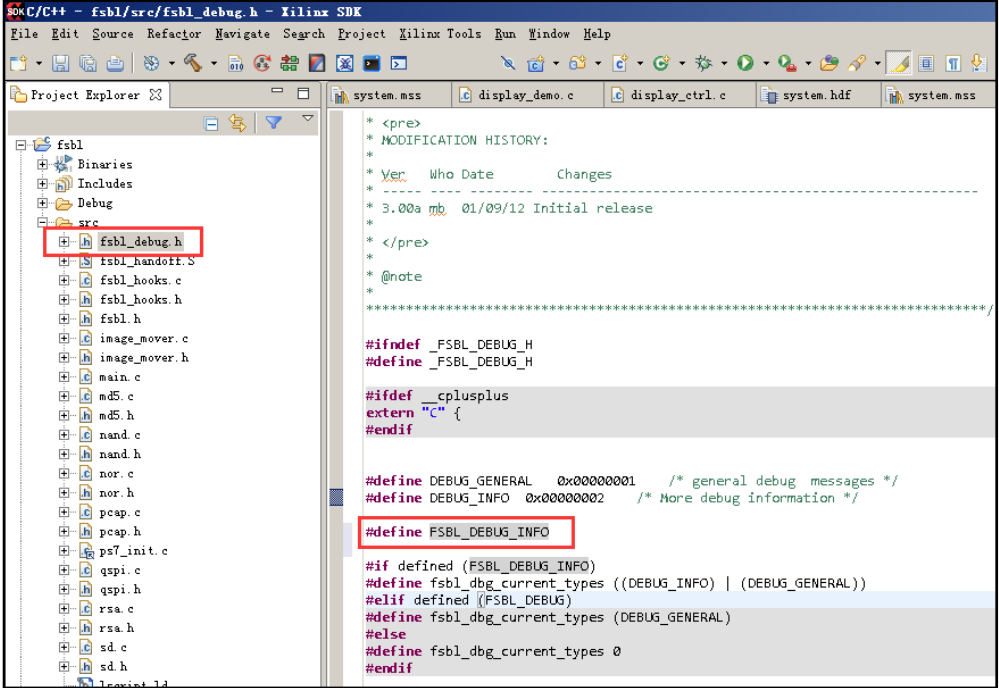Select ps7_init.c in the project tree
Screen dimensions: 999x688
click(x=133, y=550)
